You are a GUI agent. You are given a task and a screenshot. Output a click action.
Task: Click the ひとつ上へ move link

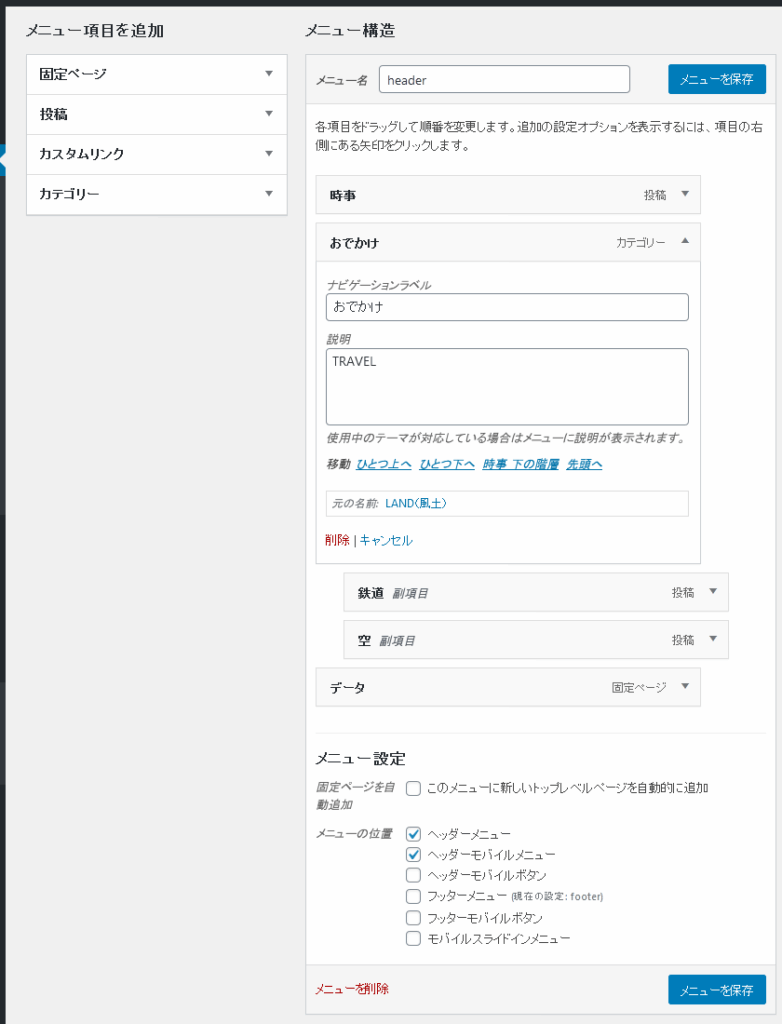[x=383, y=464]
